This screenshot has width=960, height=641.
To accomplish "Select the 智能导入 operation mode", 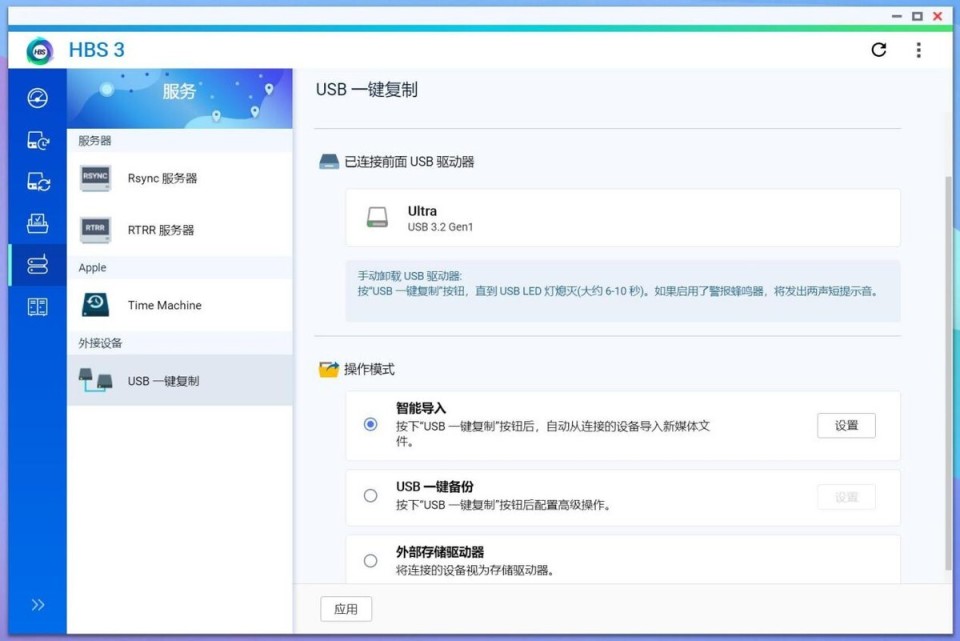I will (370, 425).
